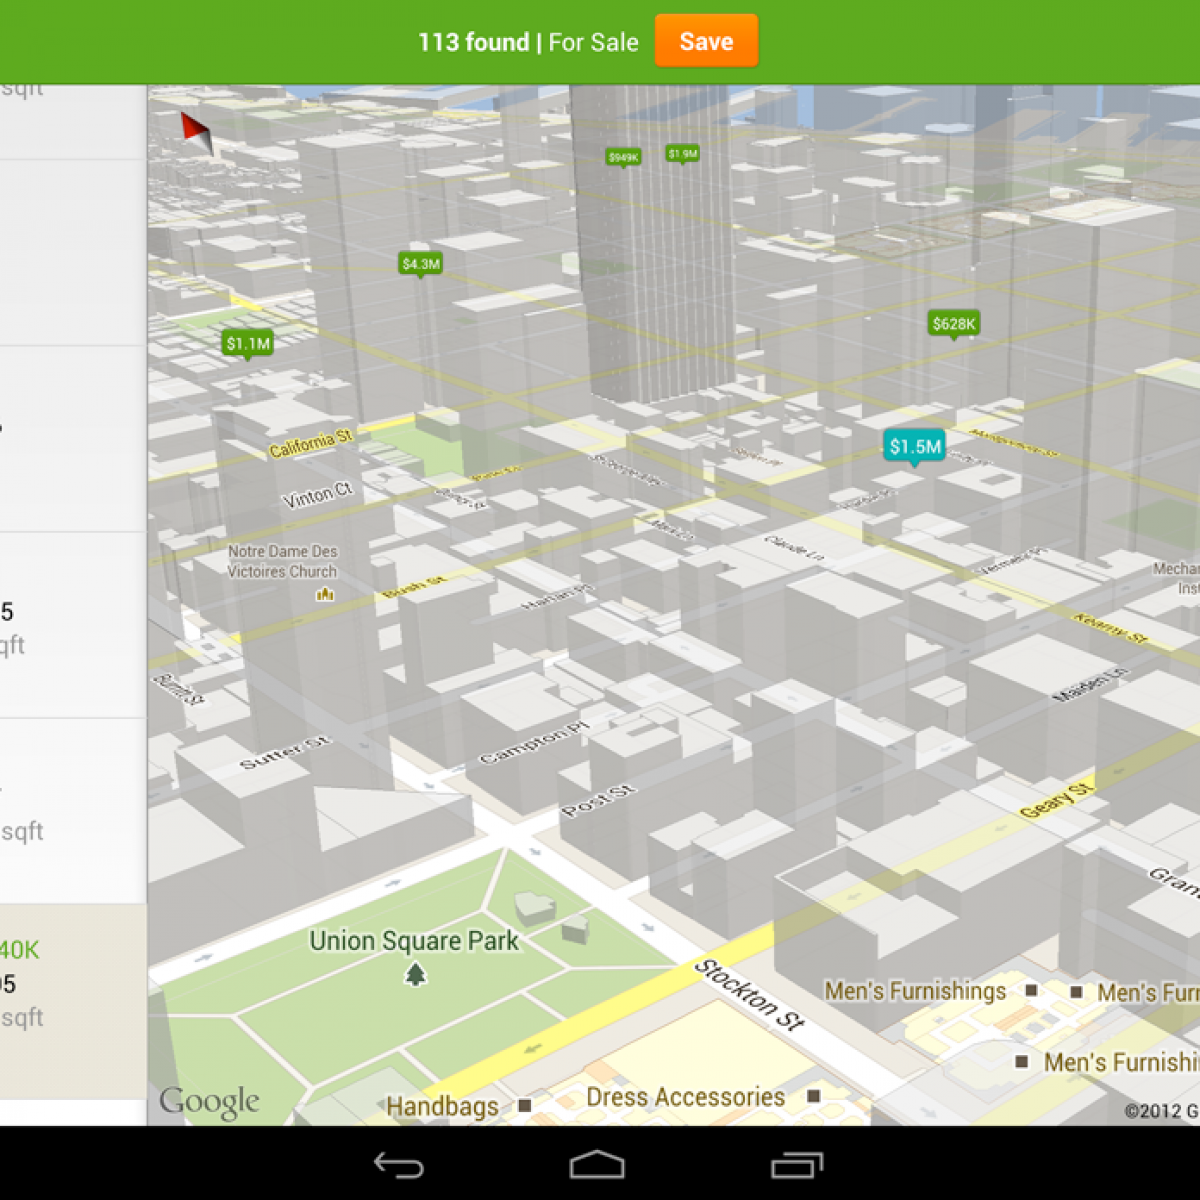This screenshot has width=1200, height=1200.
Task: Tap the $1.1M price pin
Action: 247,344
